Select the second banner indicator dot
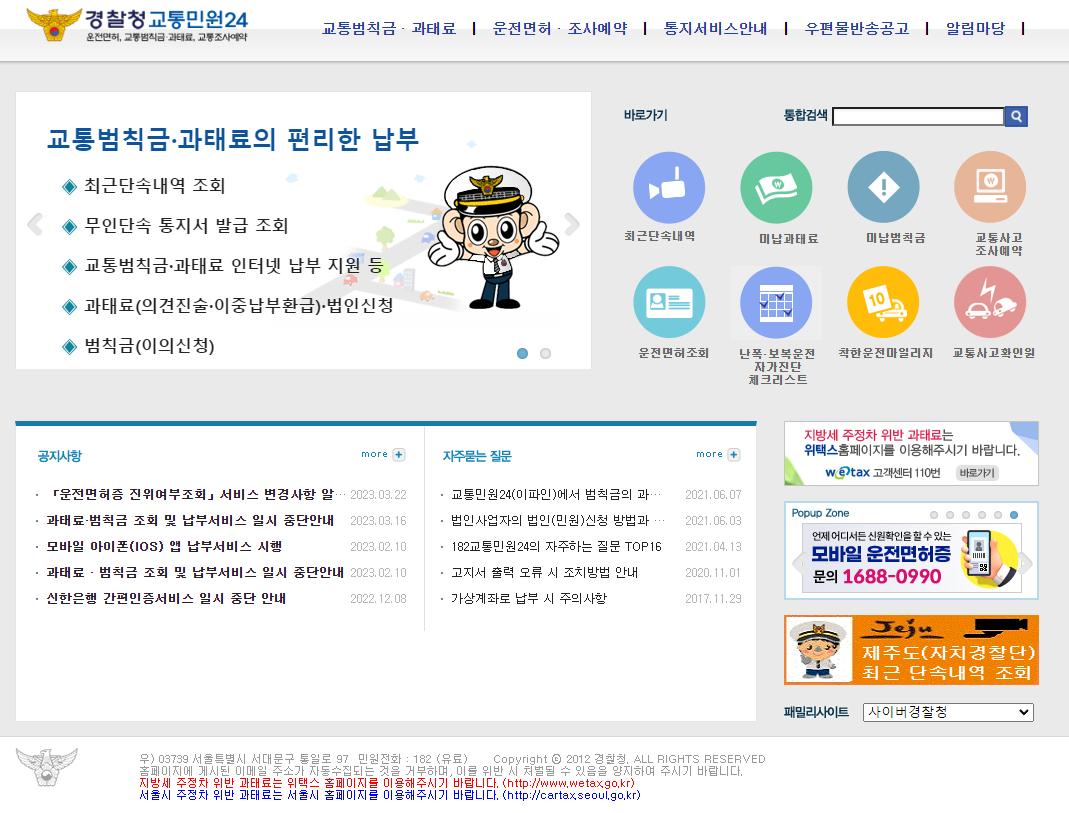 tap(545, 353)
